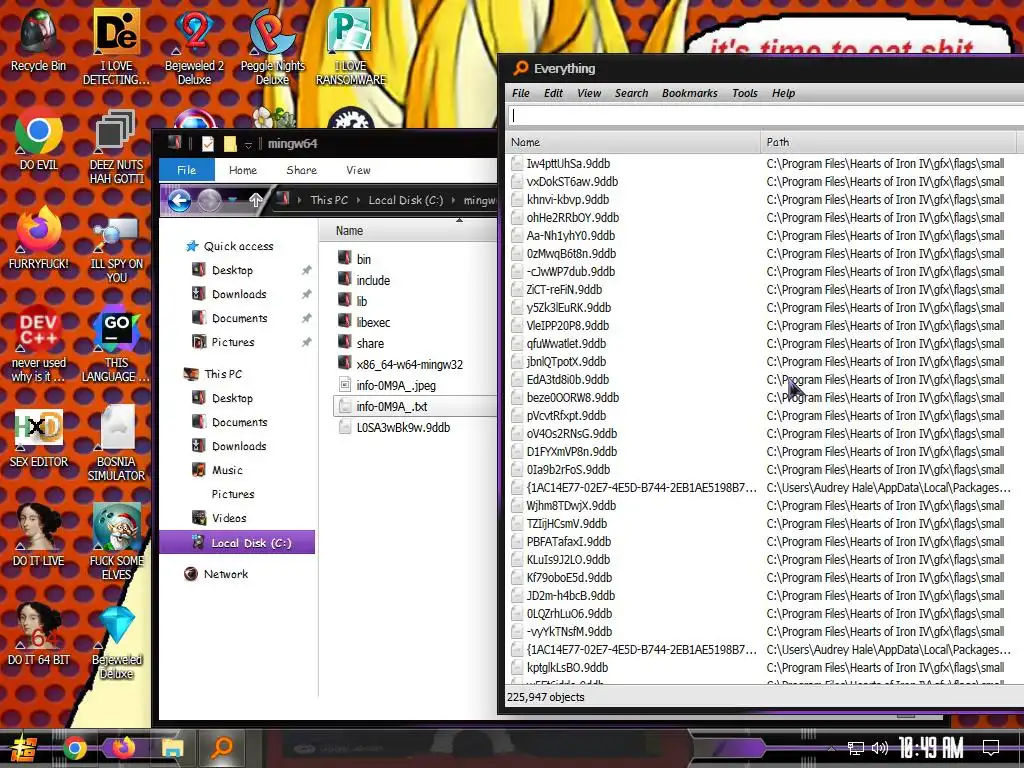The height and width of the screenshot is (768, 1024).
Task: Expand the This PC breadcrumb chevron
Action: (359, 200)
